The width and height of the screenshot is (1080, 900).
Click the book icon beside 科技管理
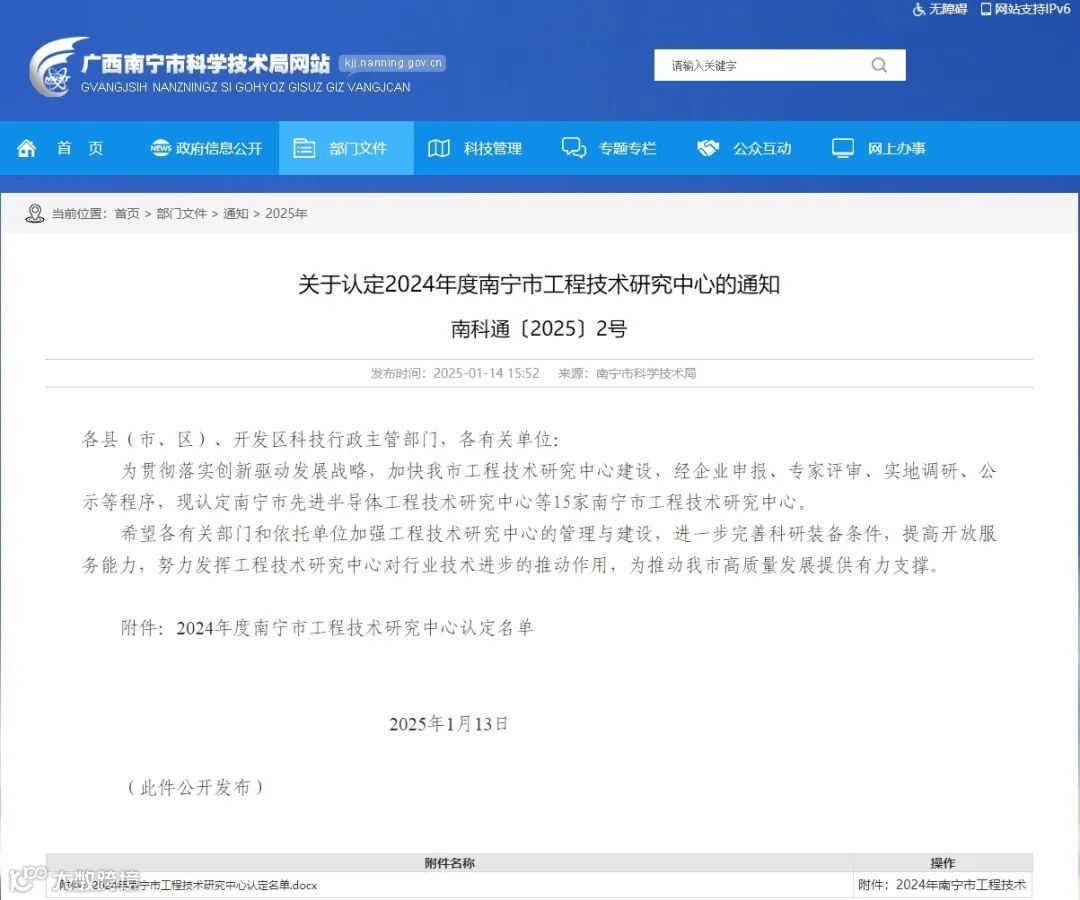tap(439, 148)
